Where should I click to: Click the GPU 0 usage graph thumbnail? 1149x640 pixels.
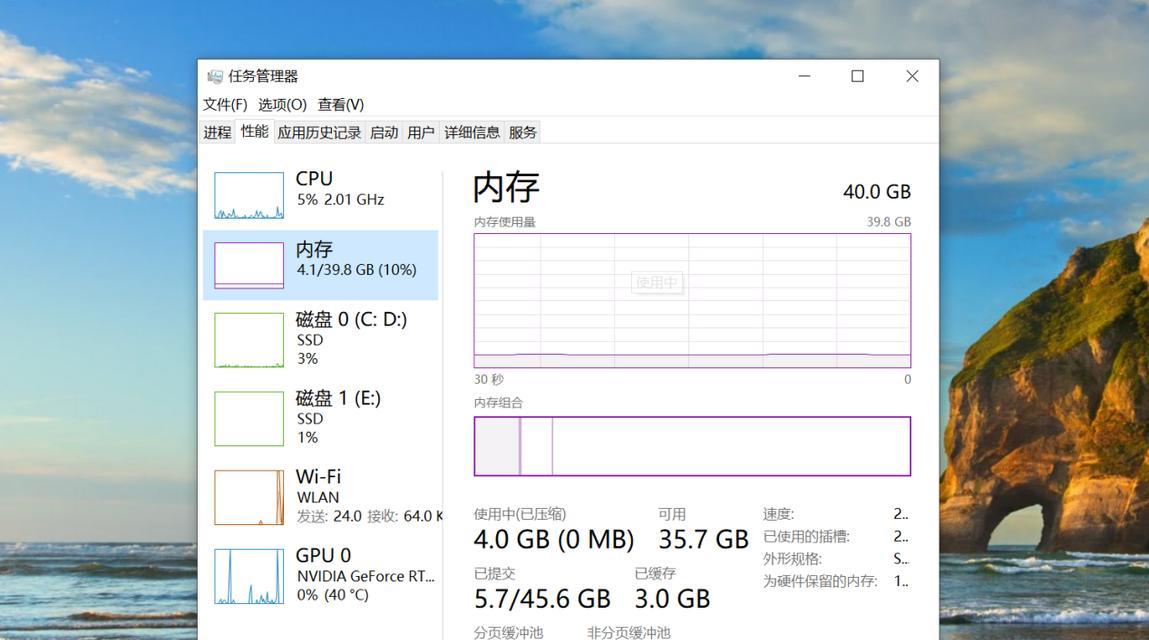[x=249, y=576]
